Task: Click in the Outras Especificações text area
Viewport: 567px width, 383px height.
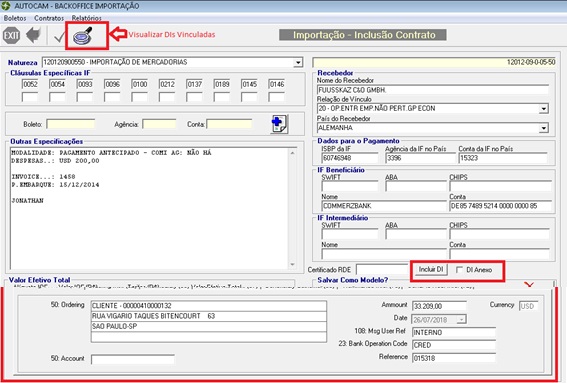Action: click(x=149, y=208)
